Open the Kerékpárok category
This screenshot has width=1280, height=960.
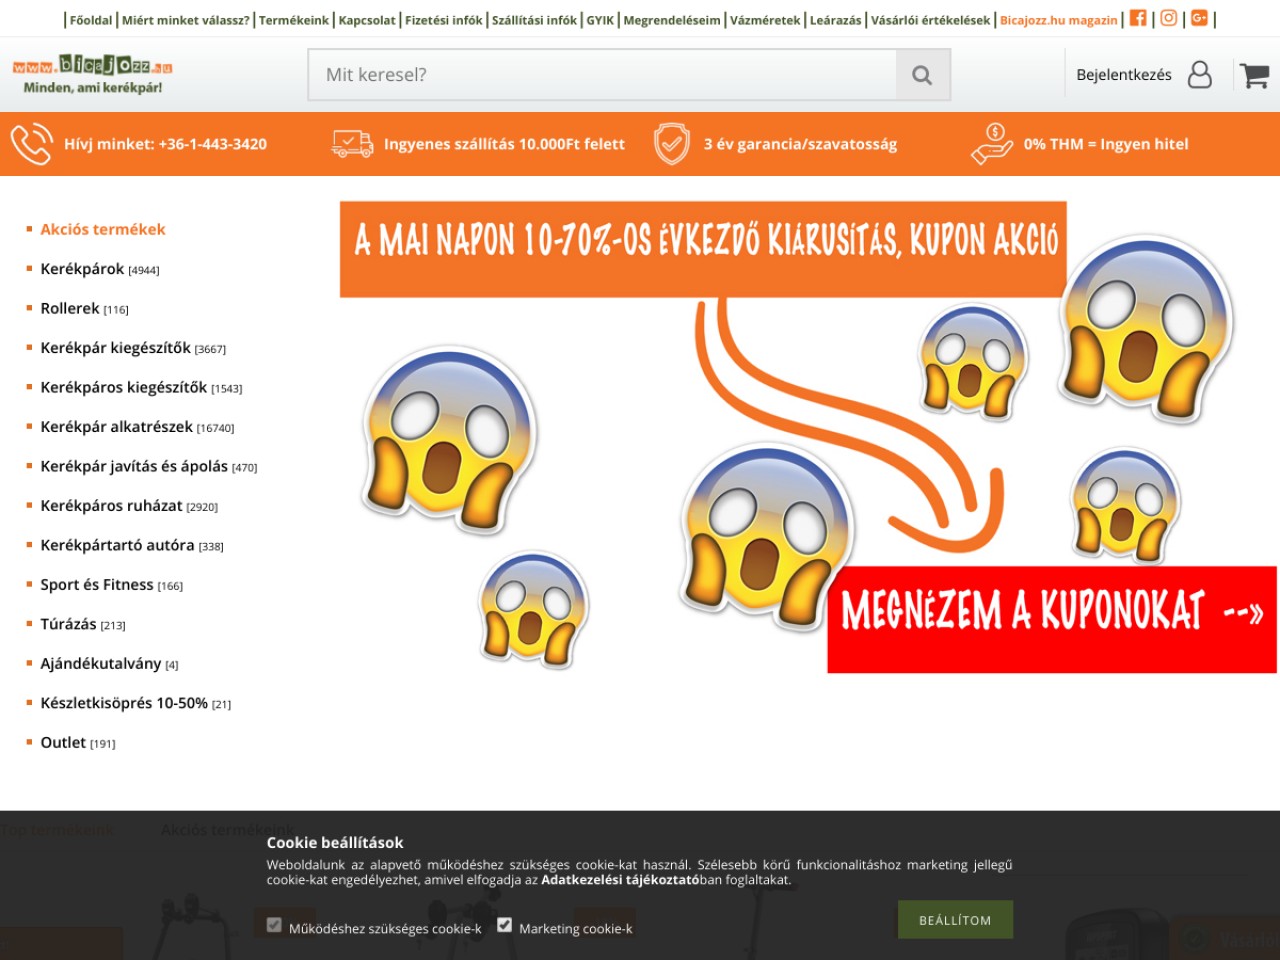[x=82, y=269]
